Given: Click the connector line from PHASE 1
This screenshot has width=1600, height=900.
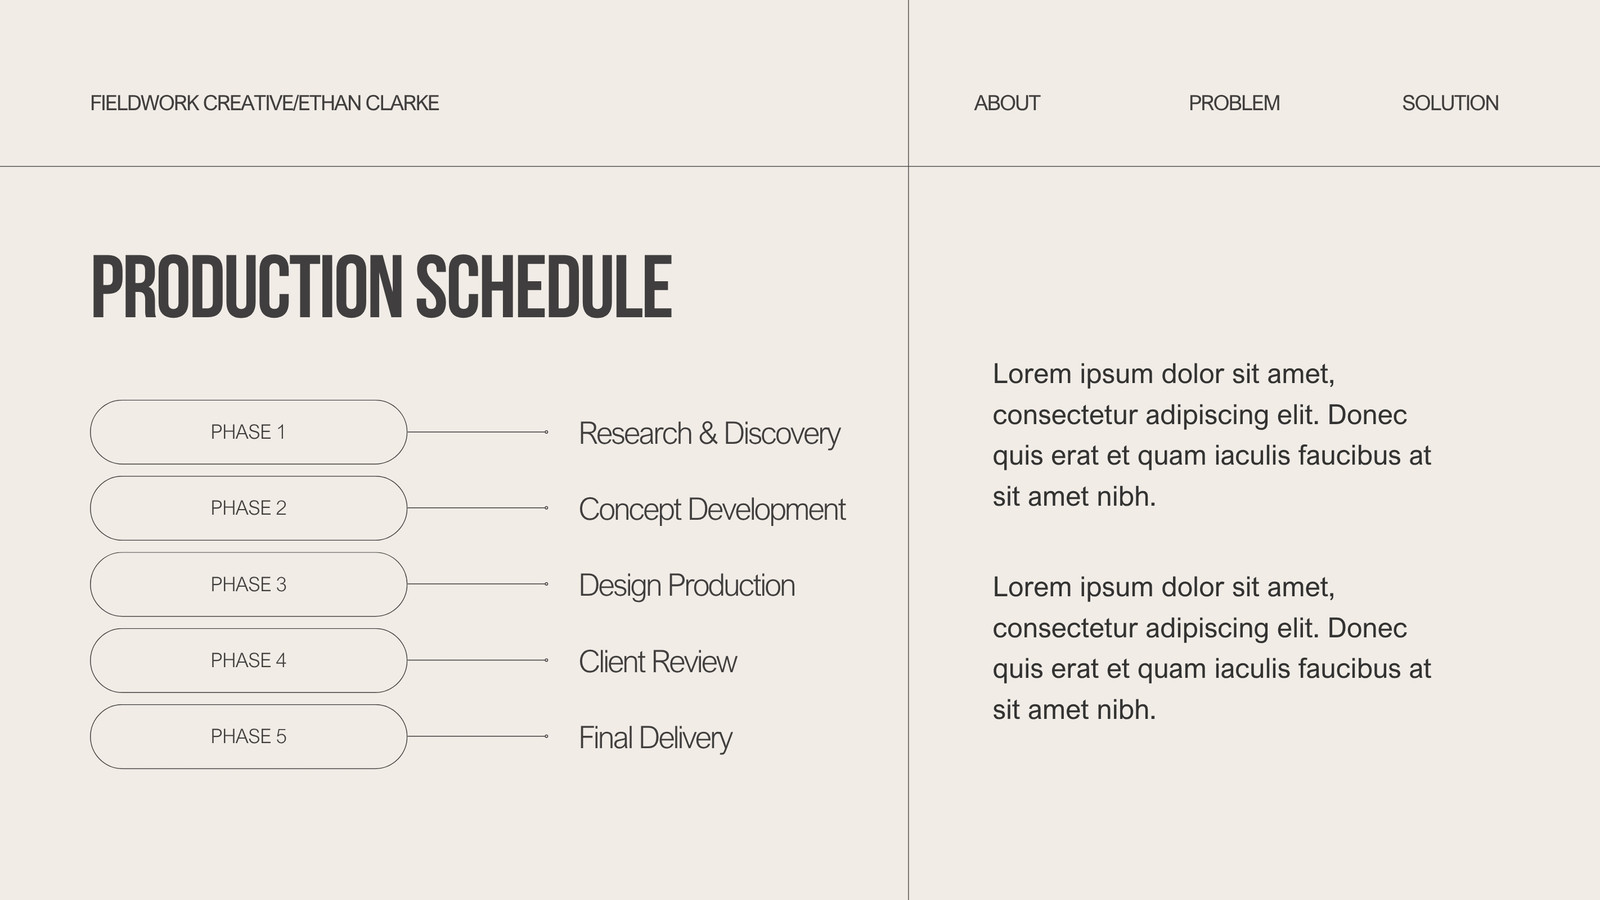Looking at the screenshot, I should pyautogui.click(x=478, y=432).
